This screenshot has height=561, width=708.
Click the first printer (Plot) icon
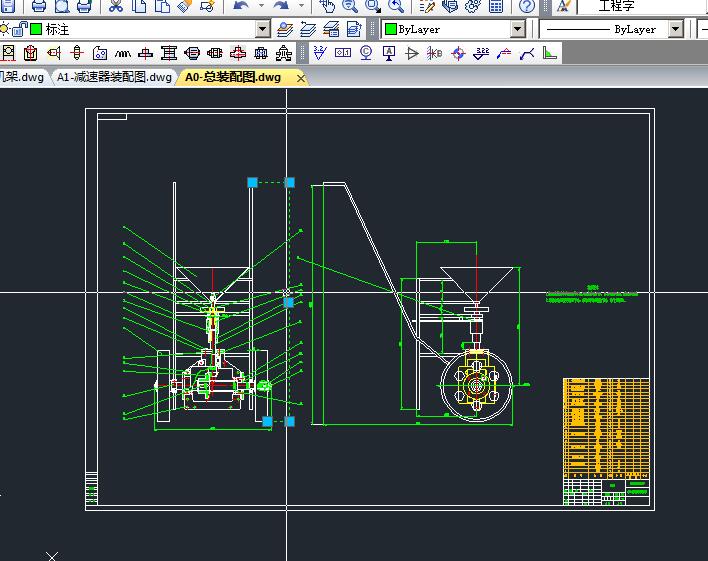(39, 5)
